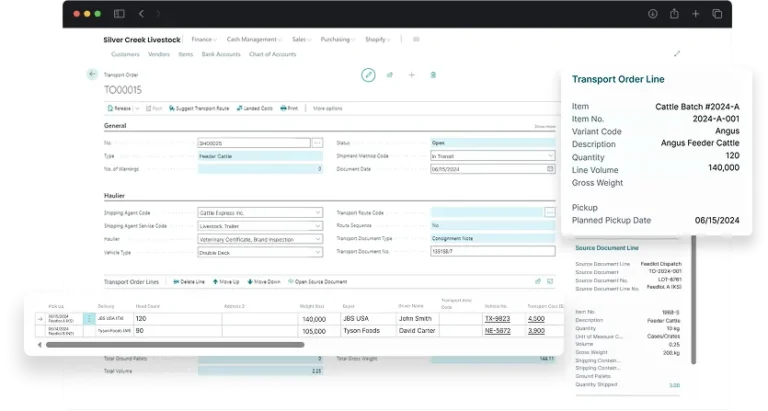Click the factbox vertical scrollbar
Screen dimensions: 768x411
[x=694, y=299]
